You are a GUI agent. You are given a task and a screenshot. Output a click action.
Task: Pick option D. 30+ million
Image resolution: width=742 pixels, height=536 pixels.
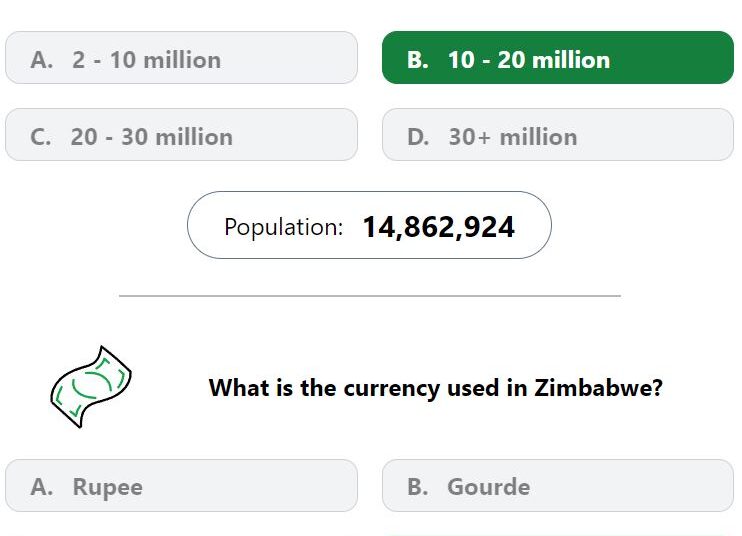[557, 135]
